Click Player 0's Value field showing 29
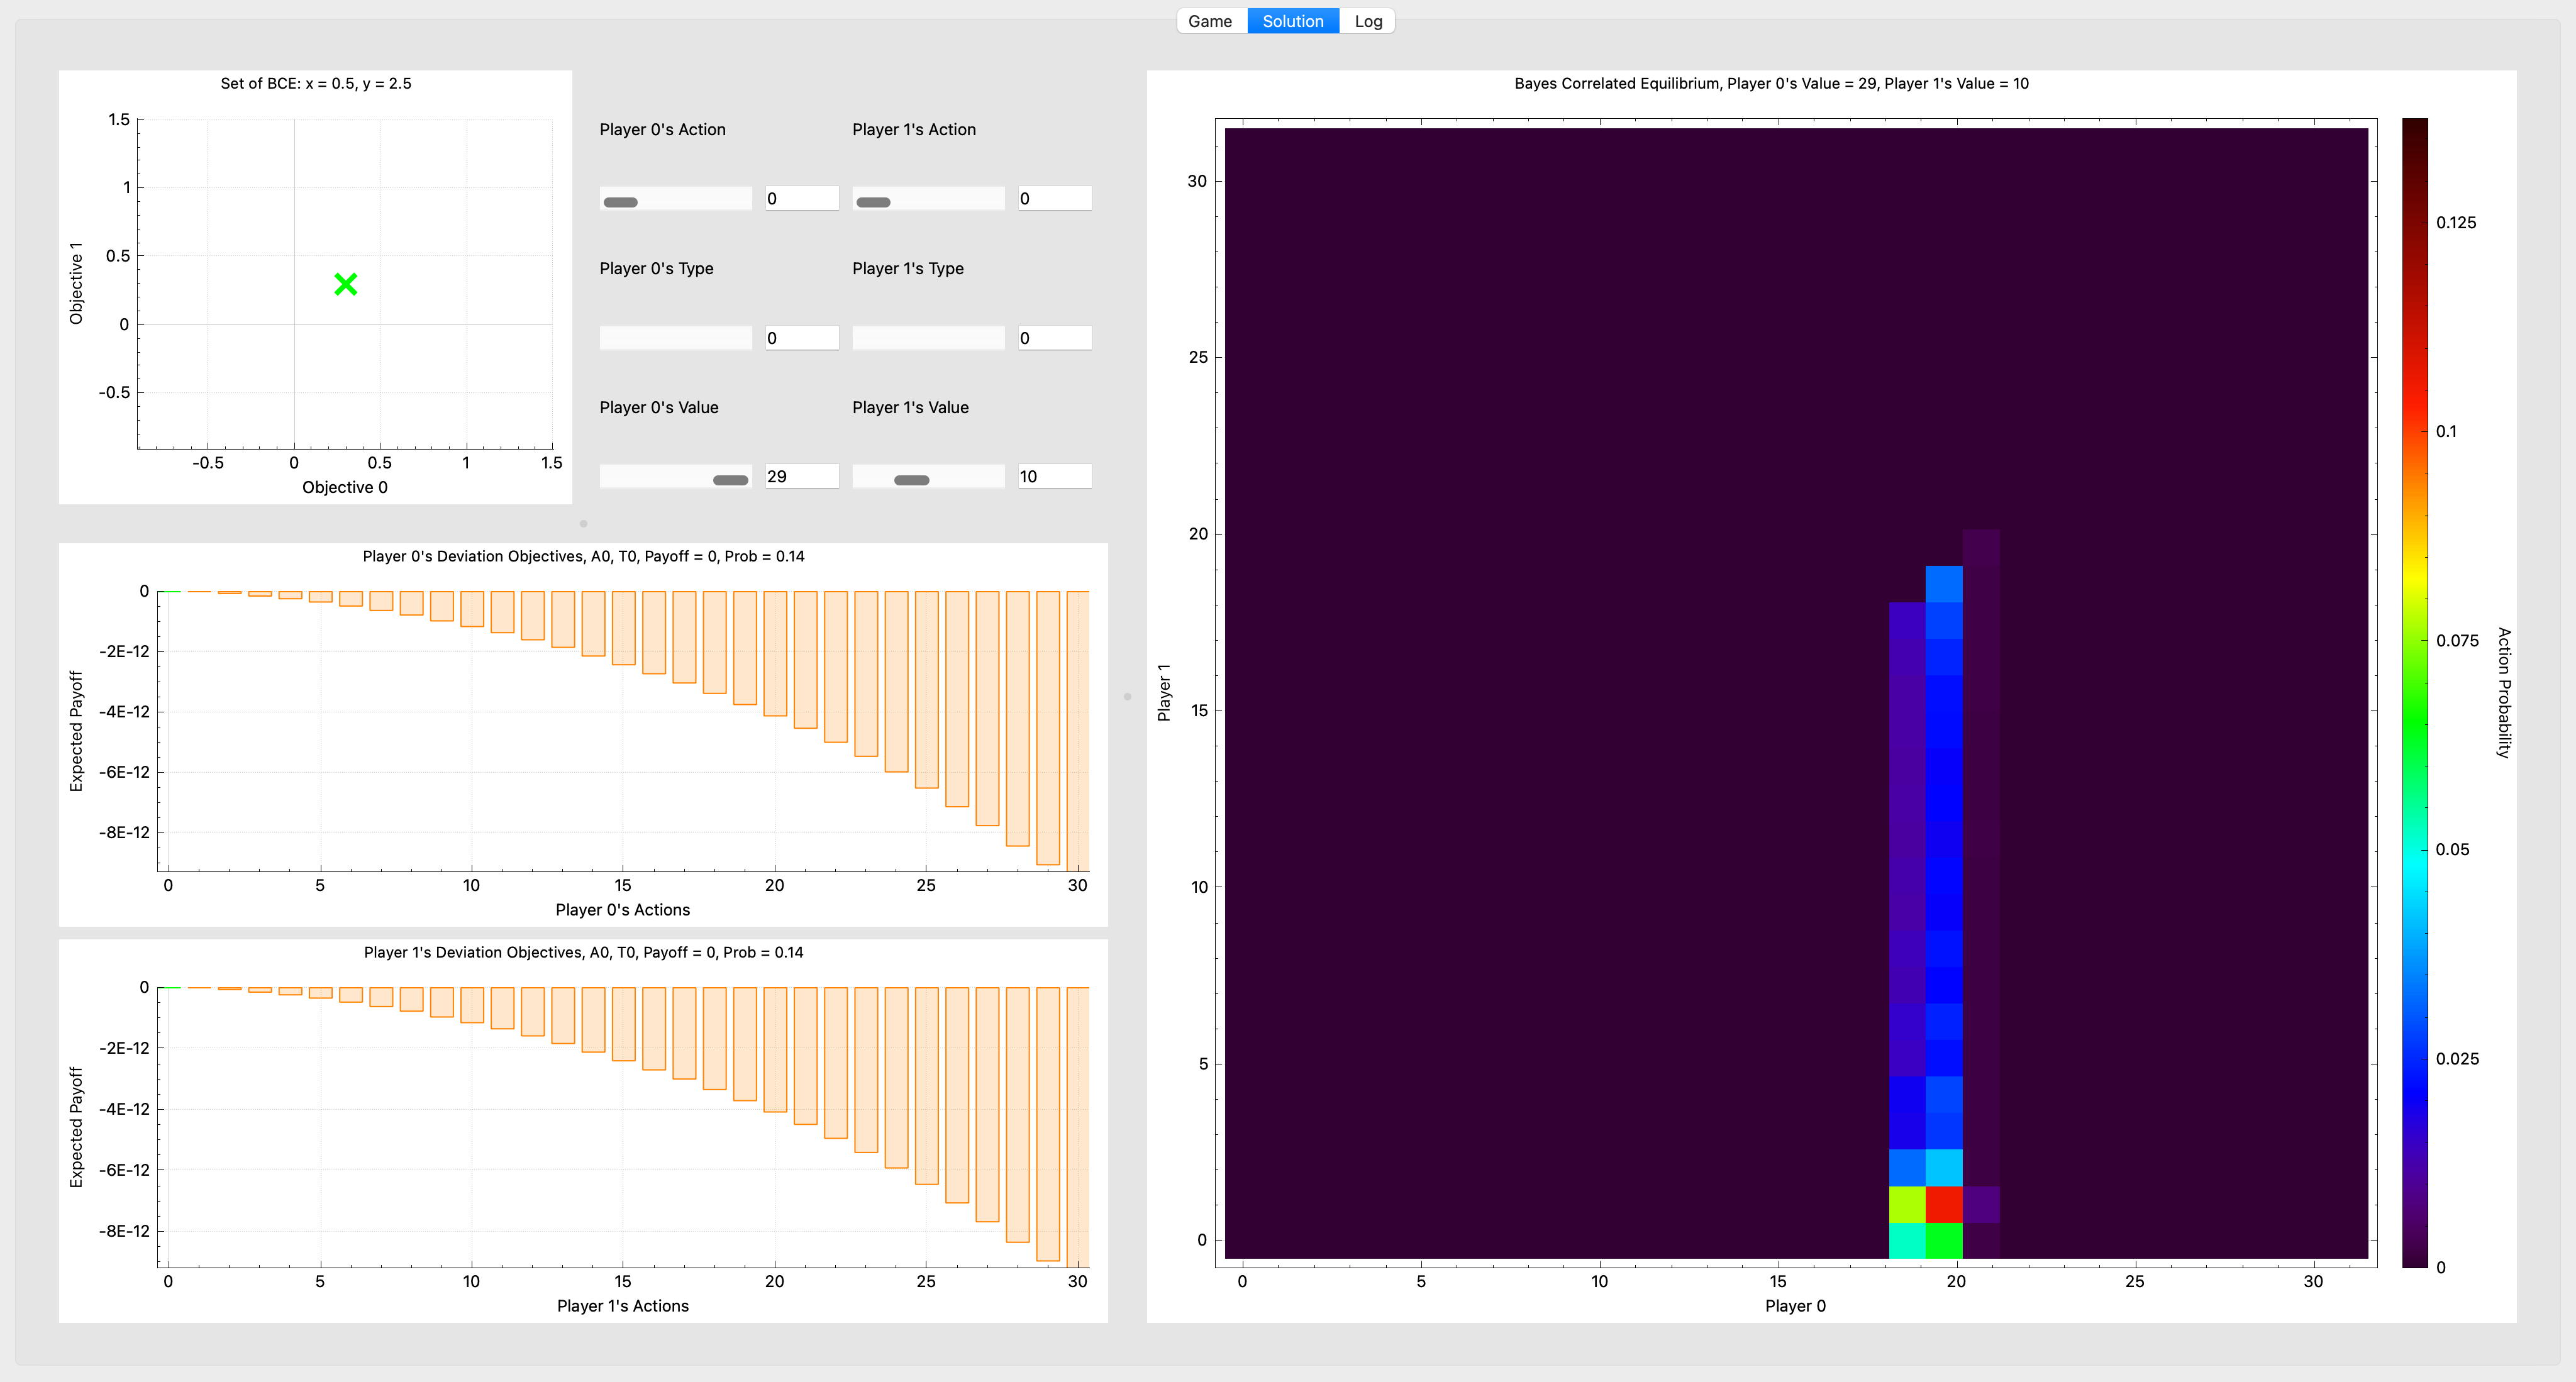 [801, 476]
